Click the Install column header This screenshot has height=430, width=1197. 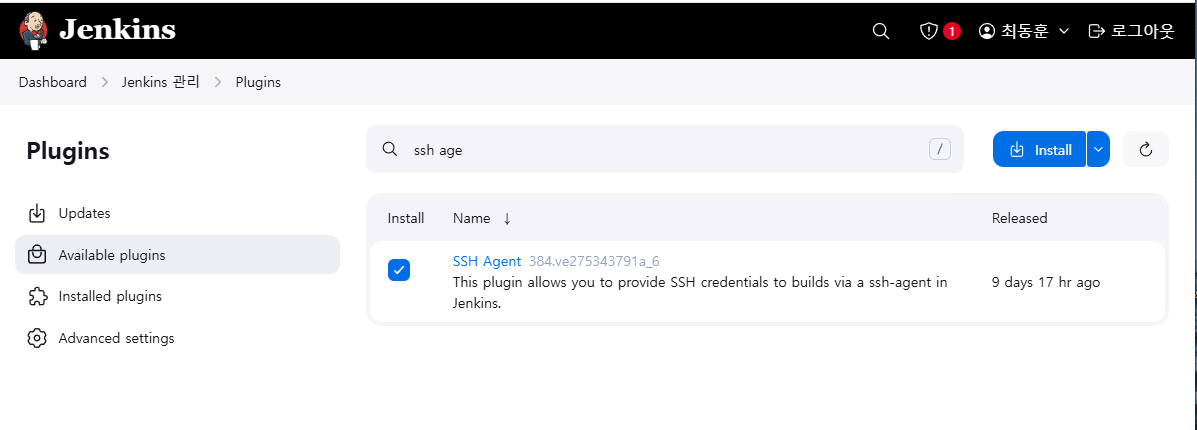(405, 218)
